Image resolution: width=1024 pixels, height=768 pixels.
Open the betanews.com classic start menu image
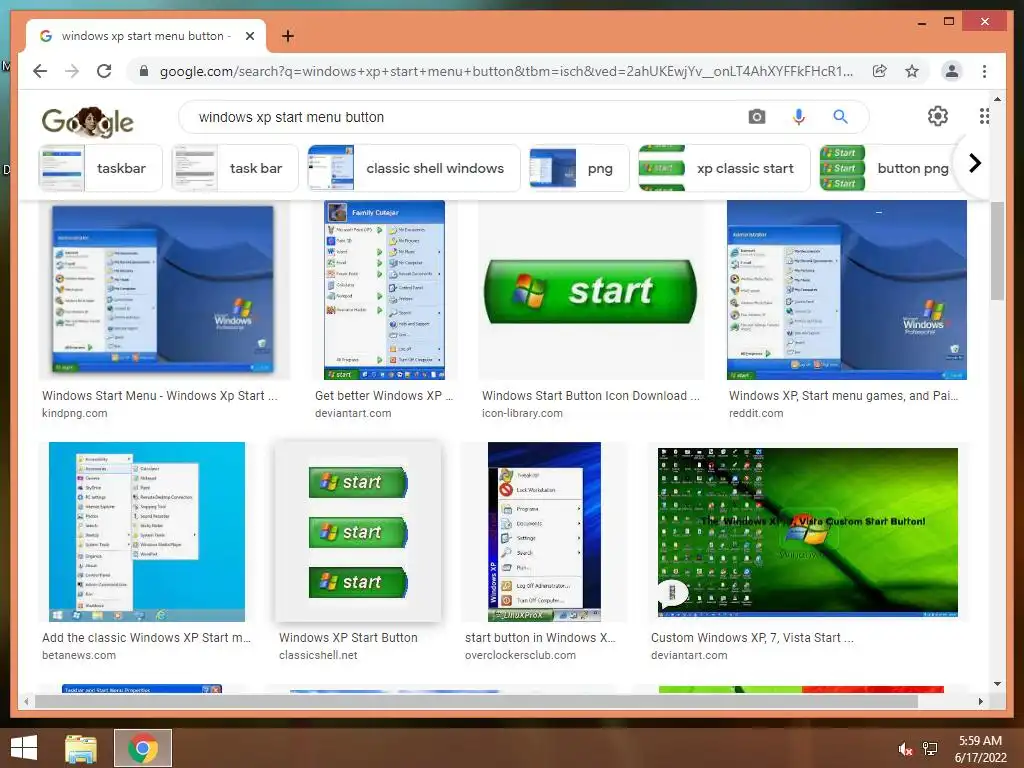[x=147, y=532]
